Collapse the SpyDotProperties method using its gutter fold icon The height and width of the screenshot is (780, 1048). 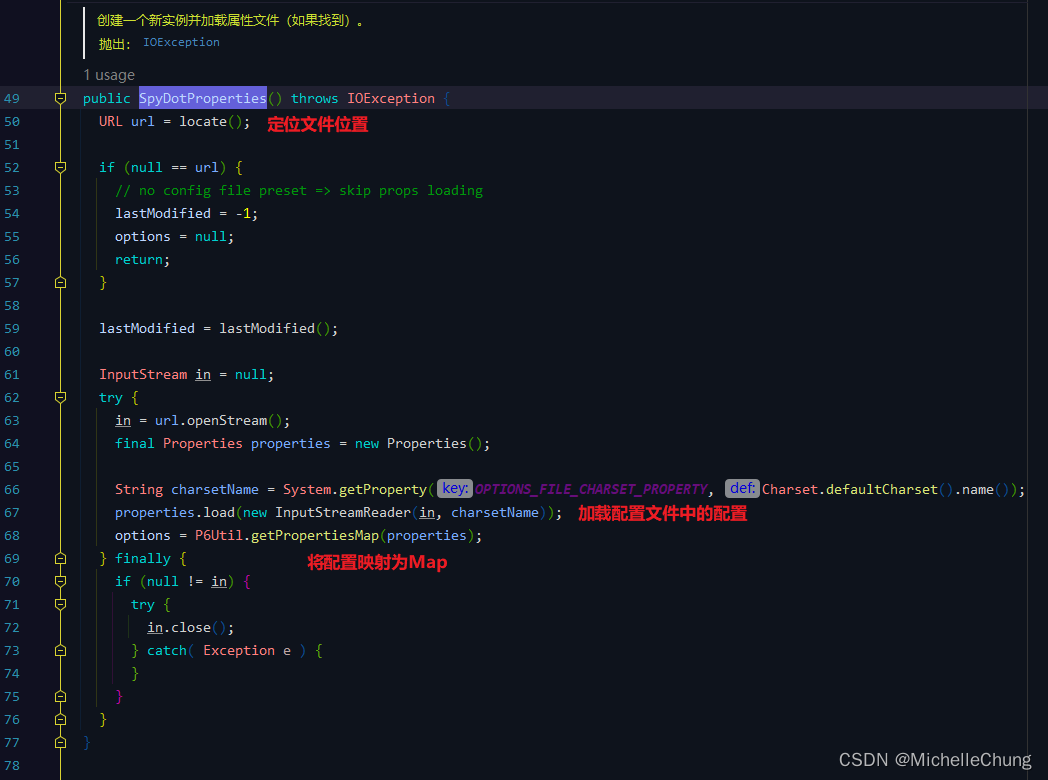coord(60,97)
